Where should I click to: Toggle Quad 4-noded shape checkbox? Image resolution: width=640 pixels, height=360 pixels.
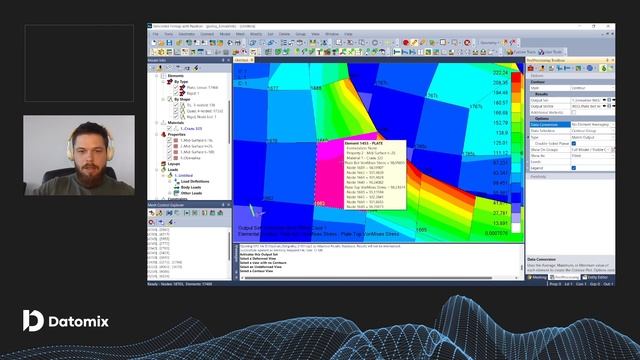point(176,111)
